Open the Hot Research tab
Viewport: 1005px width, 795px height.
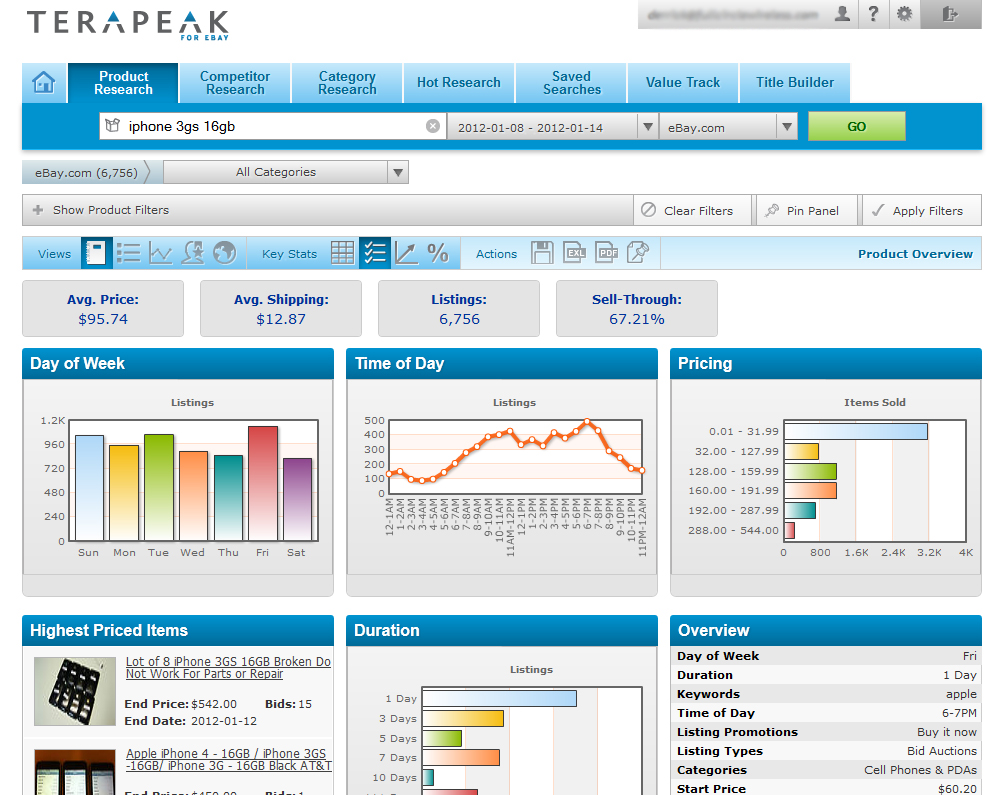click(x=458, y=83)
